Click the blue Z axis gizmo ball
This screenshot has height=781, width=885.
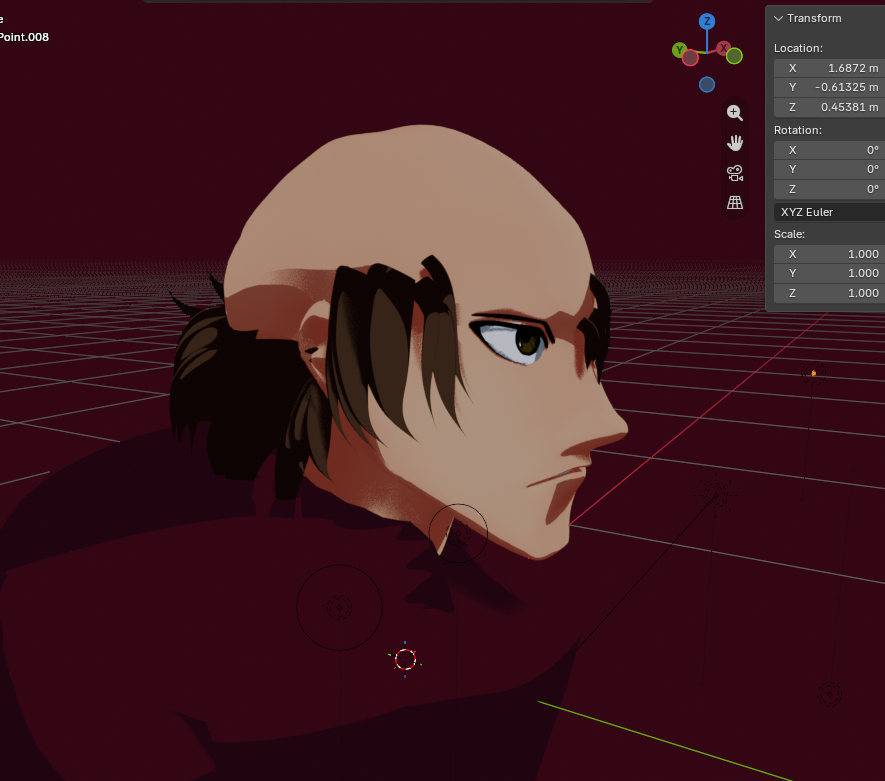[707, 21]
